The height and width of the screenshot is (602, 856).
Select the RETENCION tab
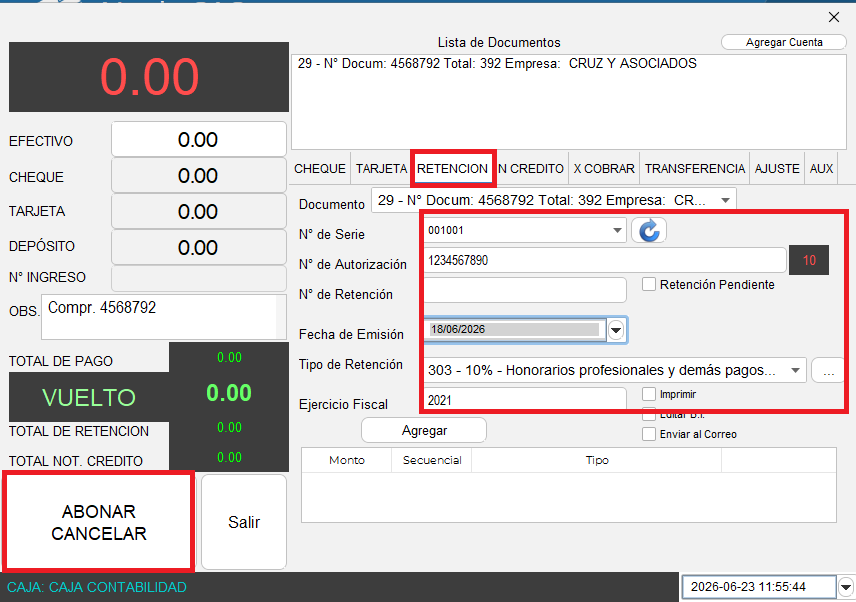click(453, 169)
